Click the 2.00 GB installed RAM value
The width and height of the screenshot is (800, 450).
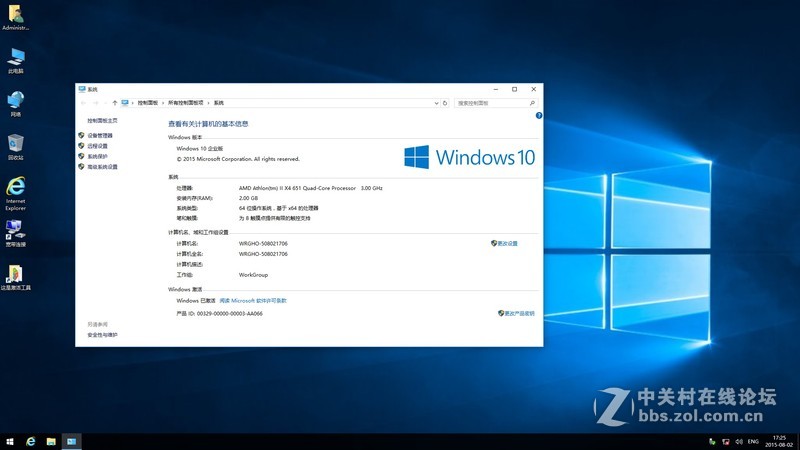[x=248, y=198]
